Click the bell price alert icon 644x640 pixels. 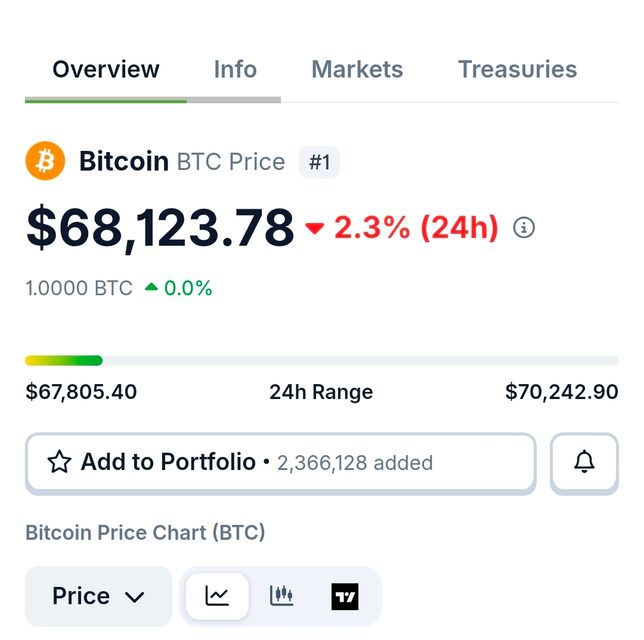(584, 462)
